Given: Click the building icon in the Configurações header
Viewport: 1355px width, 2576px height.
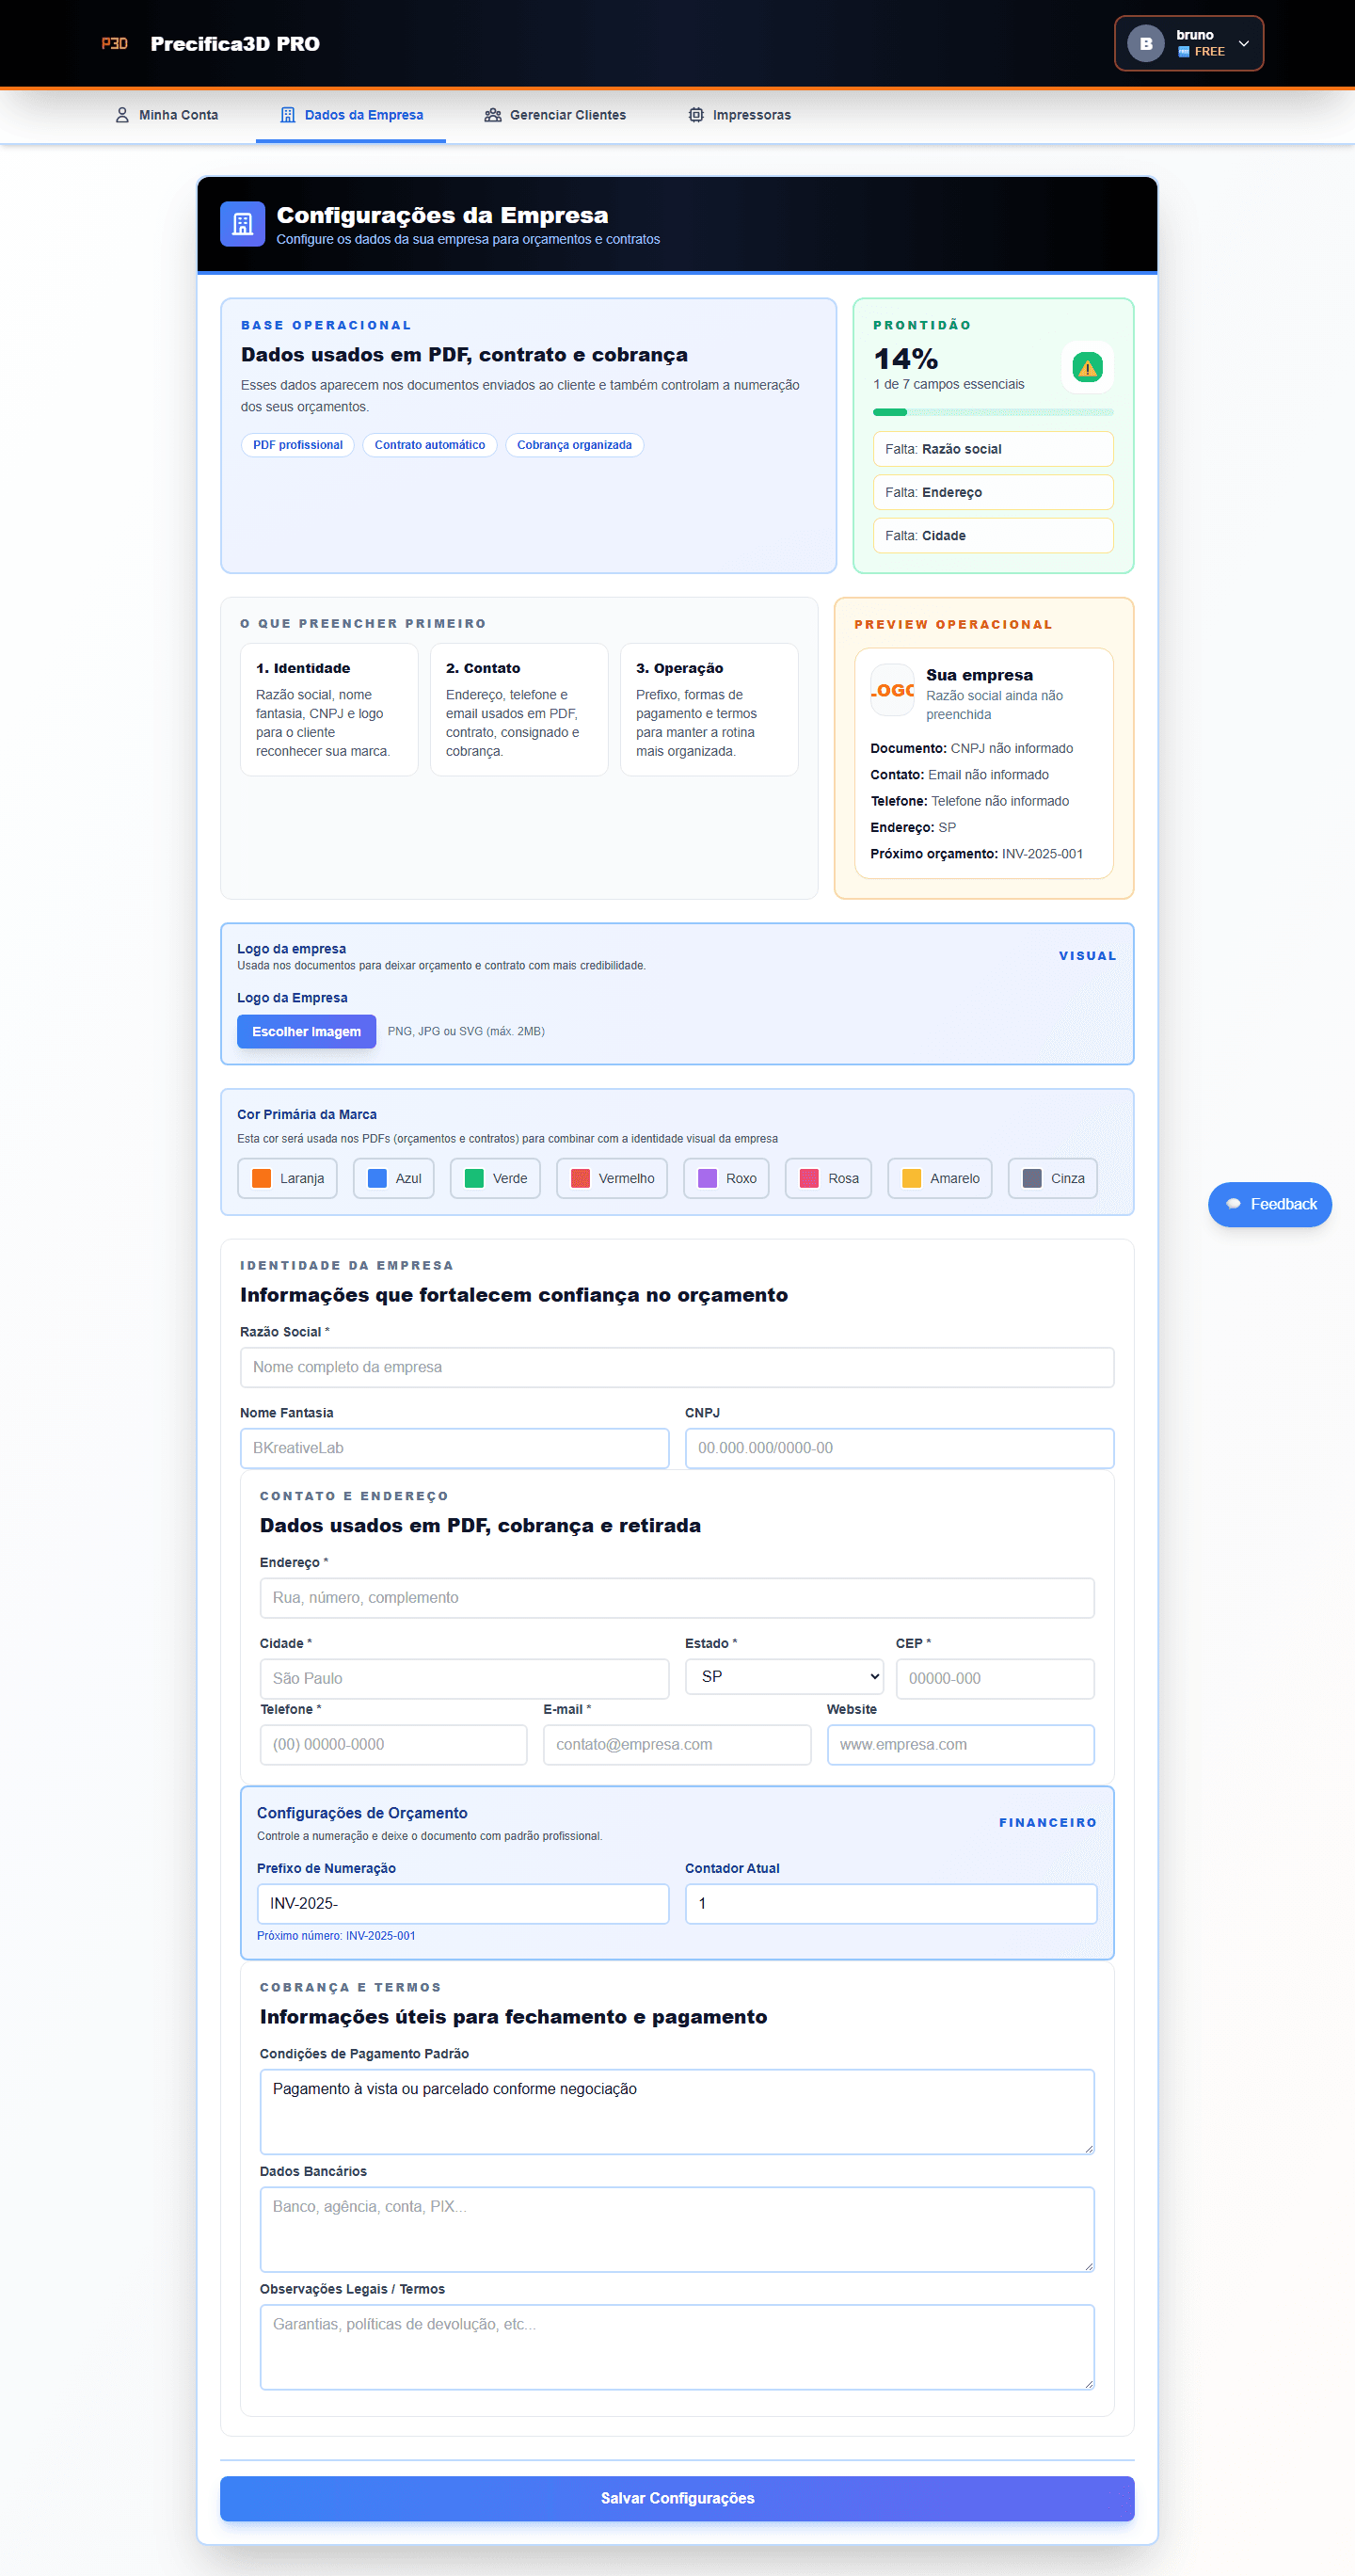Looking at the screenshot, I should (x=242, y=224).
